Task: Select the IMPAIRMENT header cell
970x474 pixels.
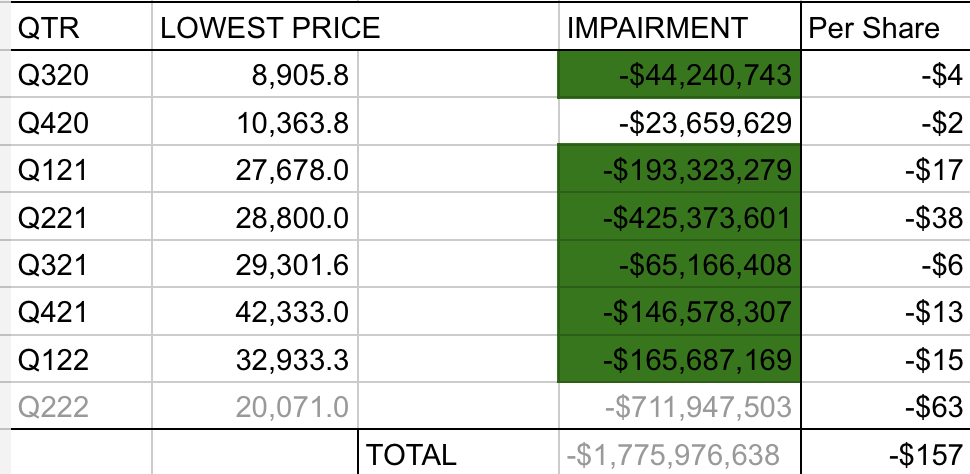Action: click(679, 27)
